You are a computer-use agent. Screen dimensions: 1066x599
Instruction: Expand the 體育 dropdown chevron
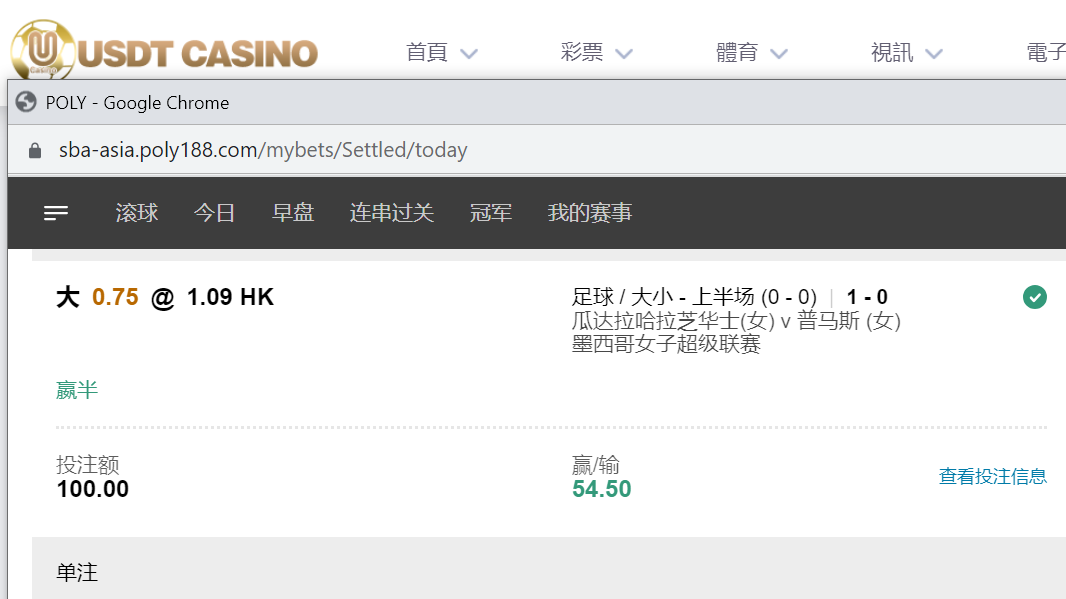click(779, 54)
